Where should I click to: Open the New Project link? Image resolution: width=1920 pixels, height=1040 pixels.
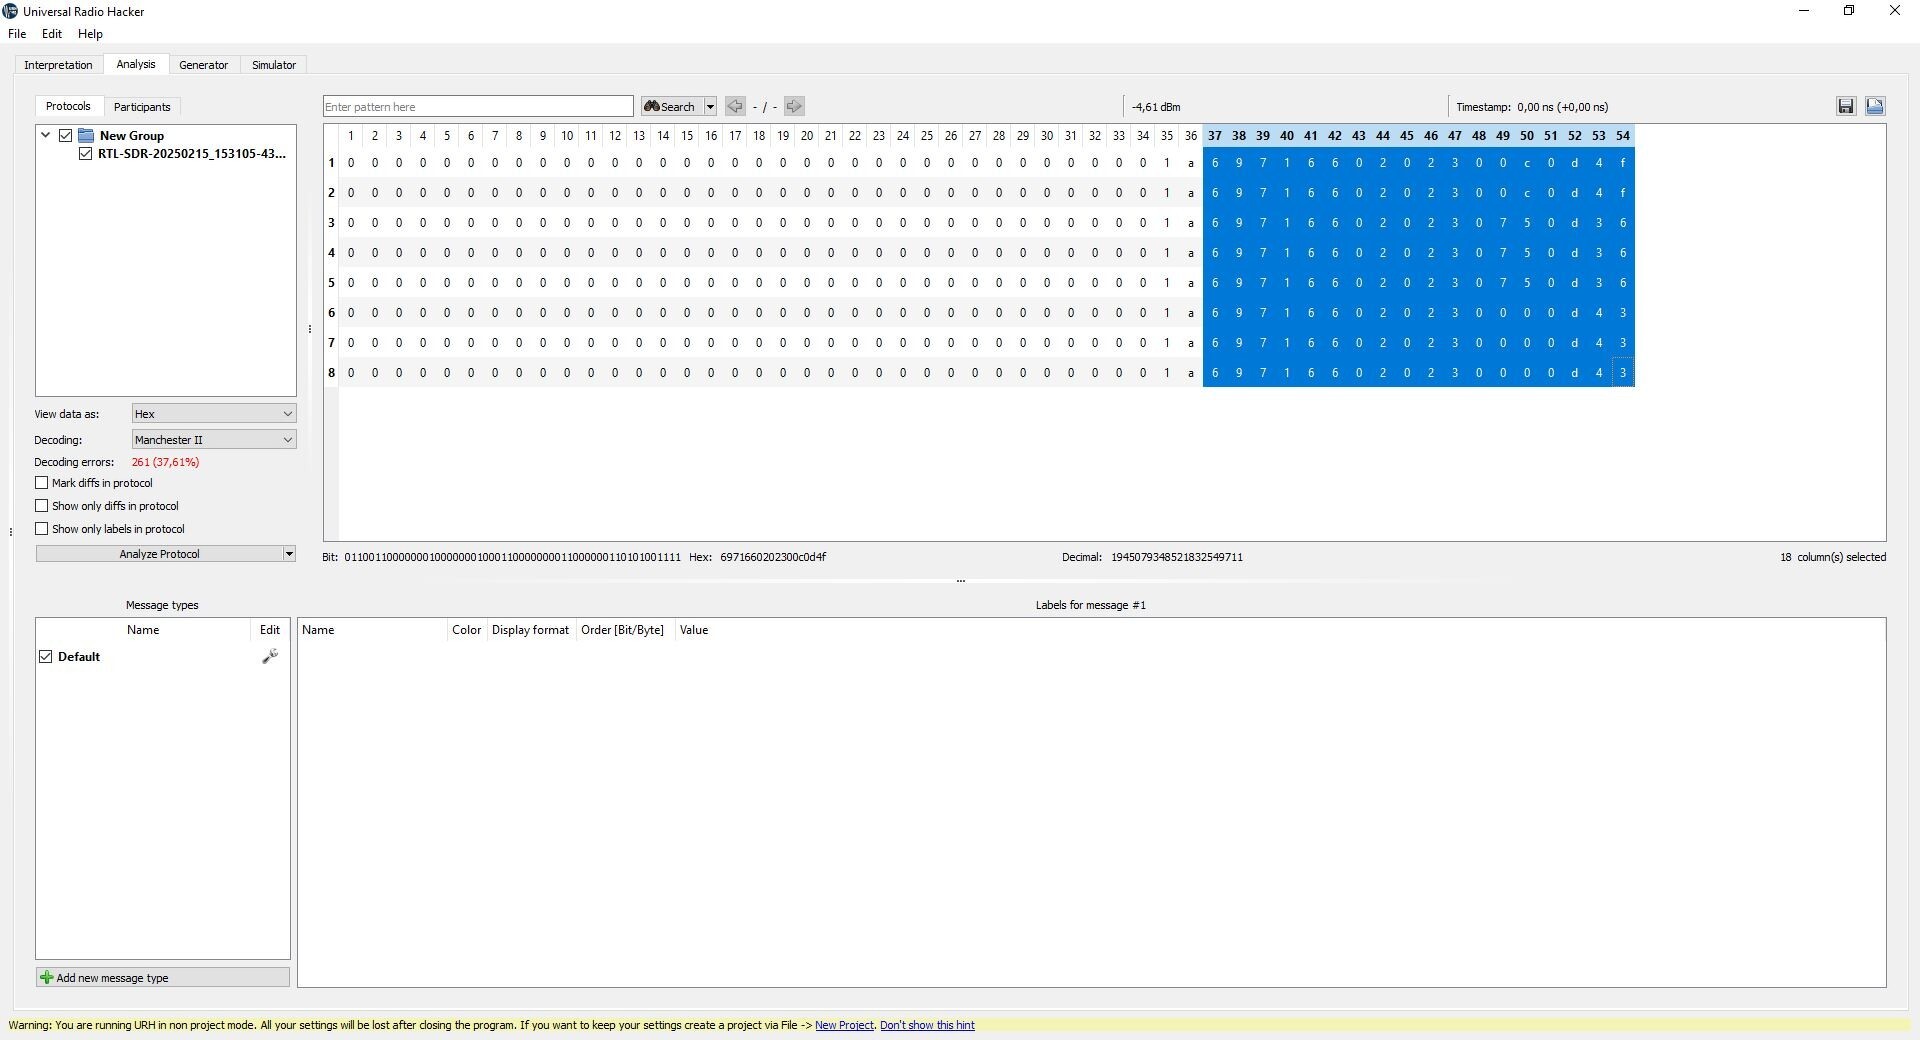pyautogui.click(x=844, y=1025)
